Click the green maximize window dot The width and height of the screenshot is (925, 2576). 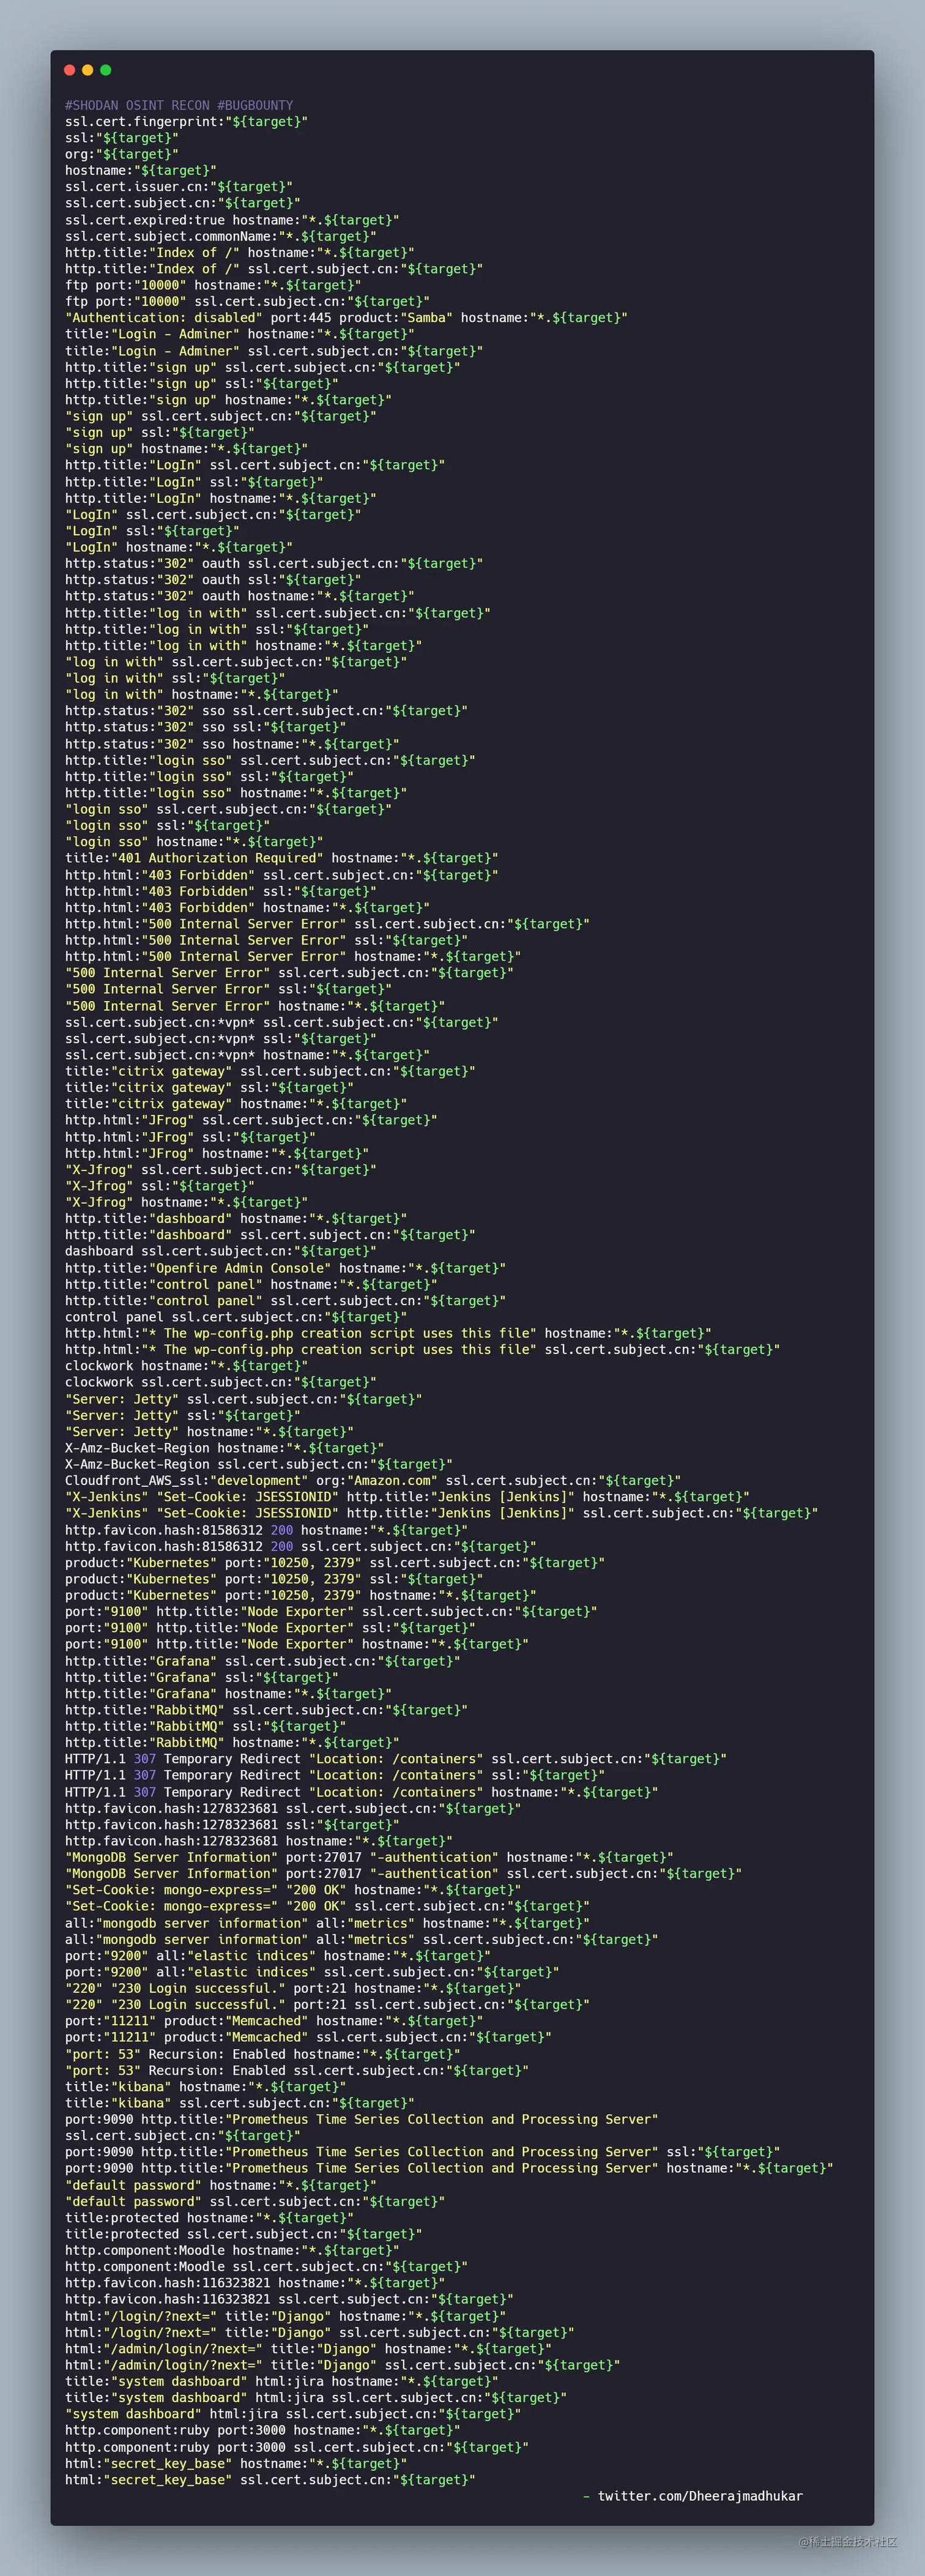pyautogui.click(x=106, y=70)
